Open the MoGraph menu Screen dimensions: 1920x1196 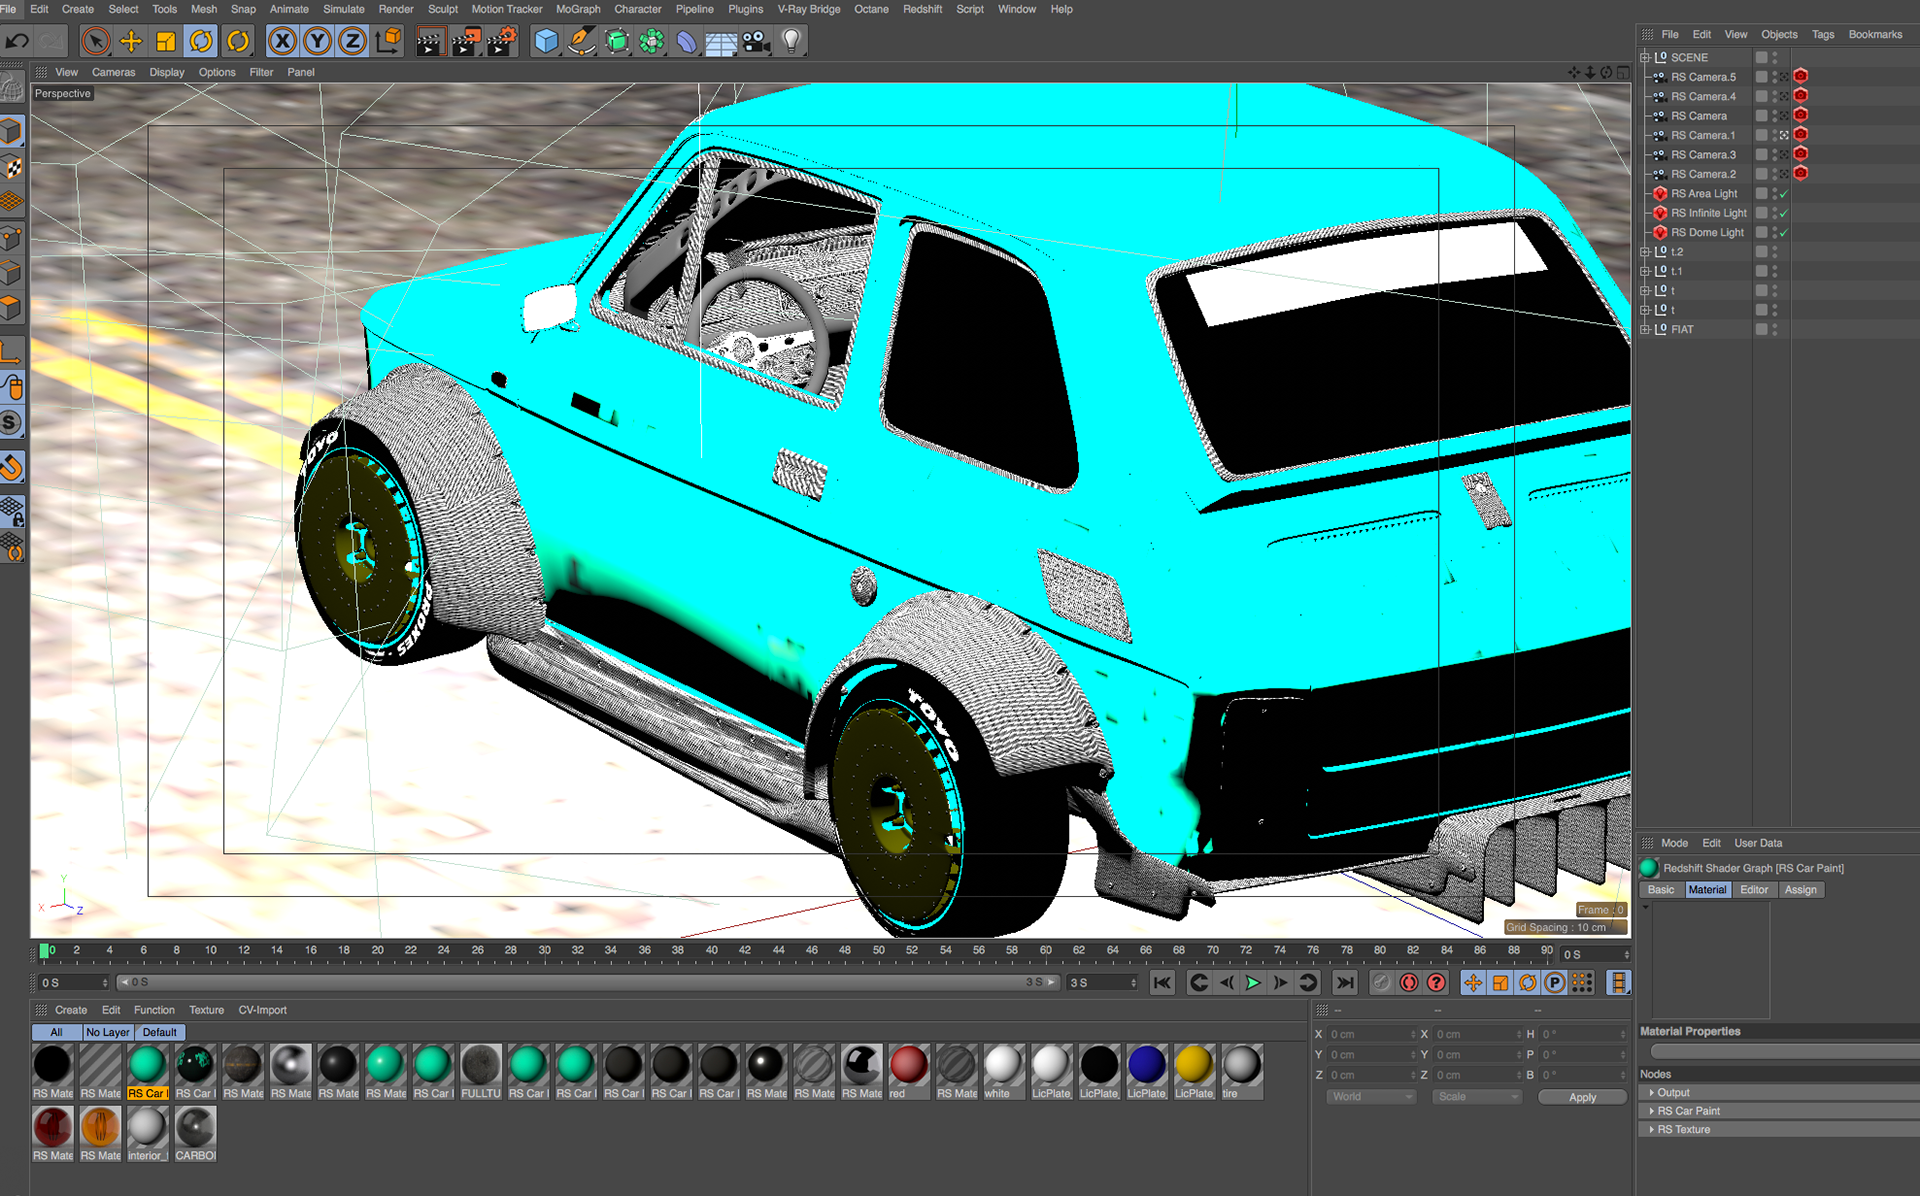coord(578,9)
